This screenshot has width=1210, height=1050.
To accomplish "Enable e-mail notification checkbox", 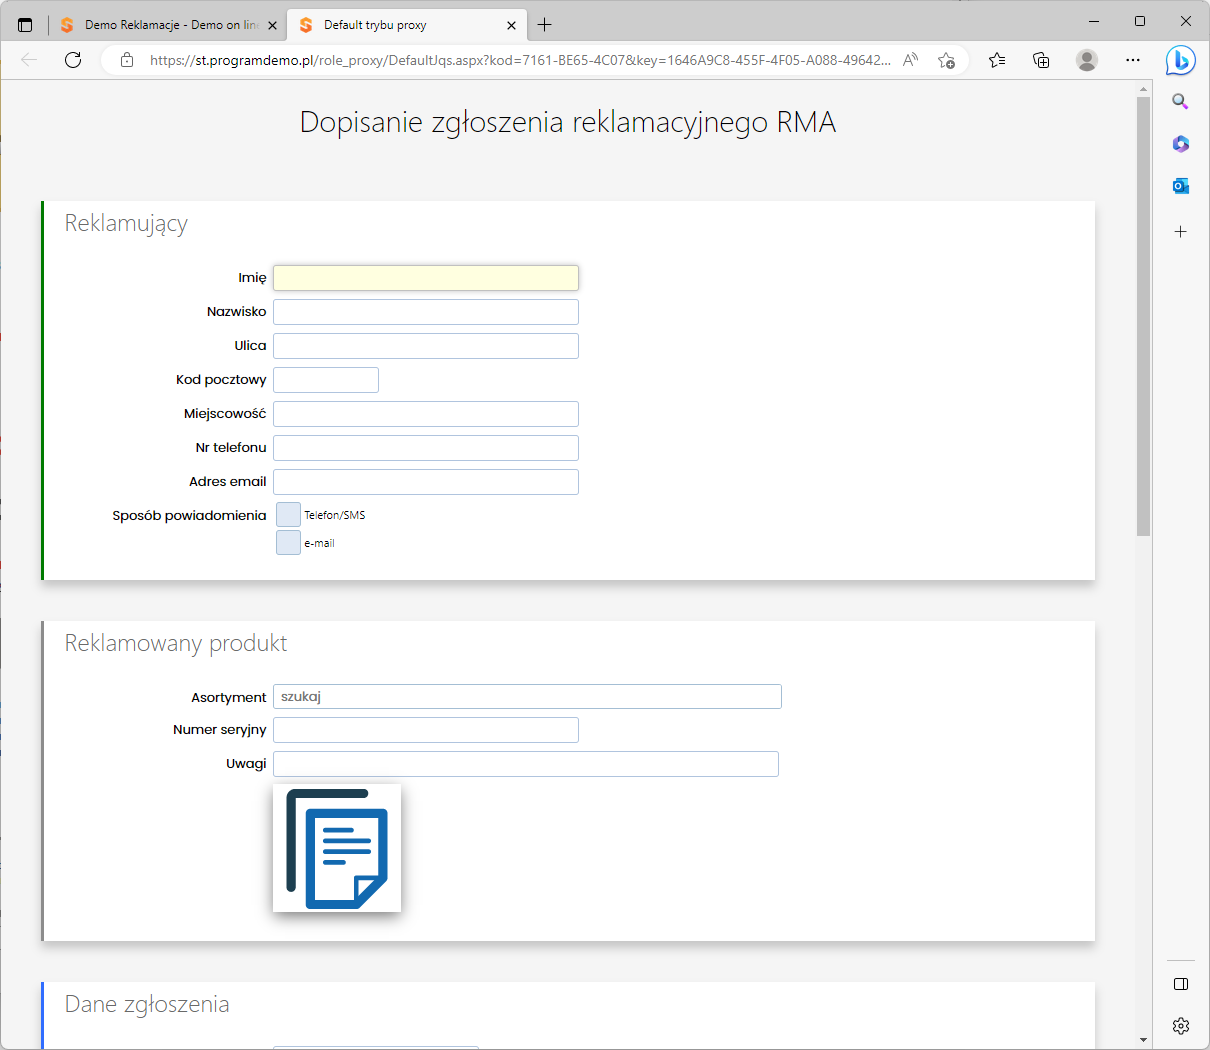I will click(288, 543).
